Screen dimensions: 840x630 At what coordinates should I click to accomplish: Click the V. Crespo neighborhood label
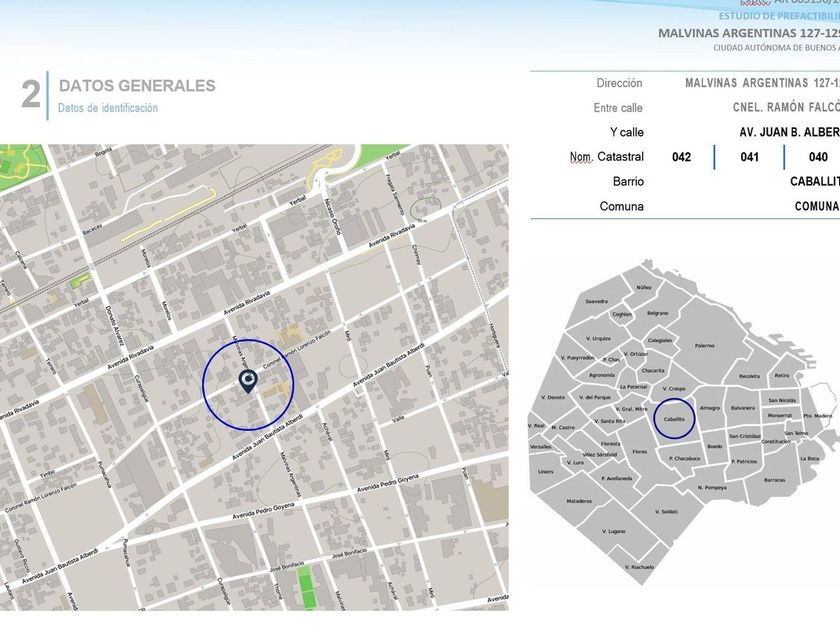point(674,388)
